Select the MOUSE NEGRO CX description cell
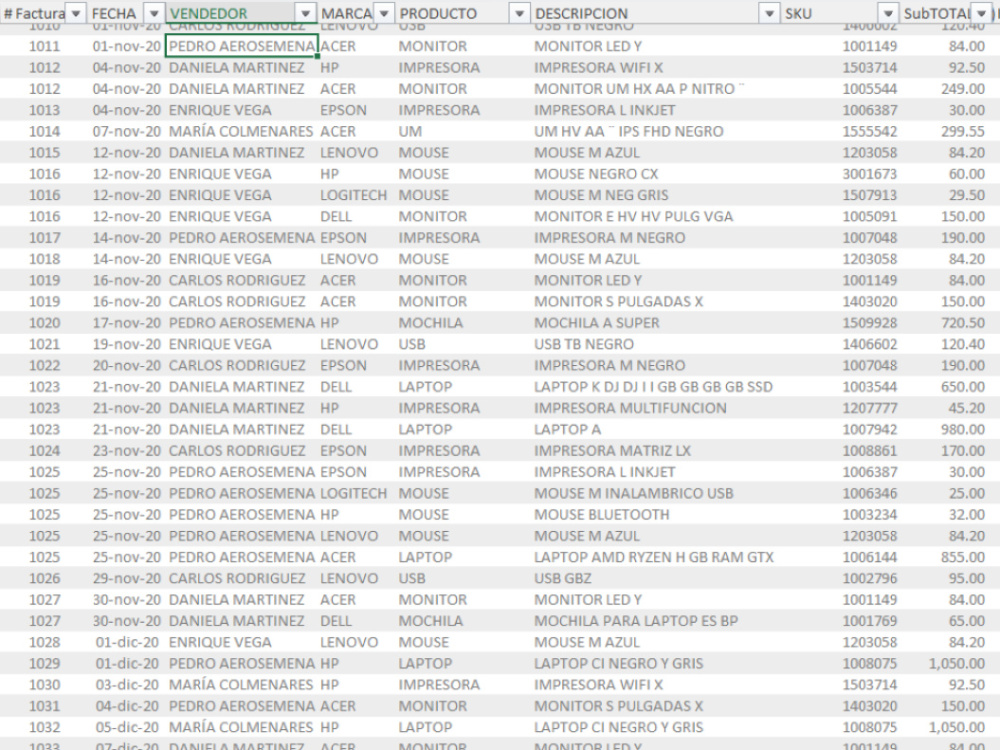 [596, 174]
